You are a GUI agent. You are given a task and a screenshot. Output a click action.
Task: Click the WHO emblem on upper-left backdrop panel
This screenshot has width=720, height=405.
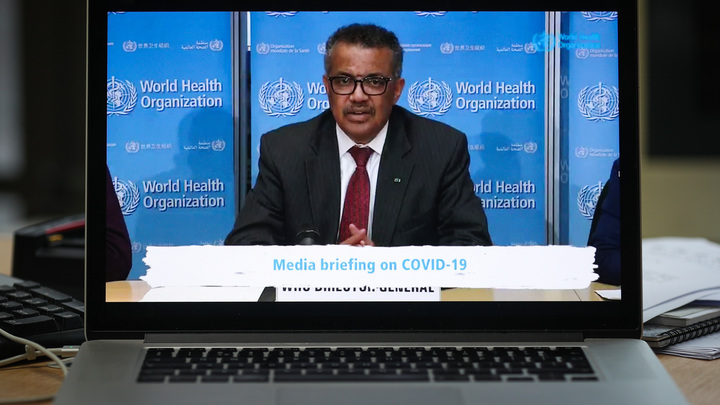point(121,95)
